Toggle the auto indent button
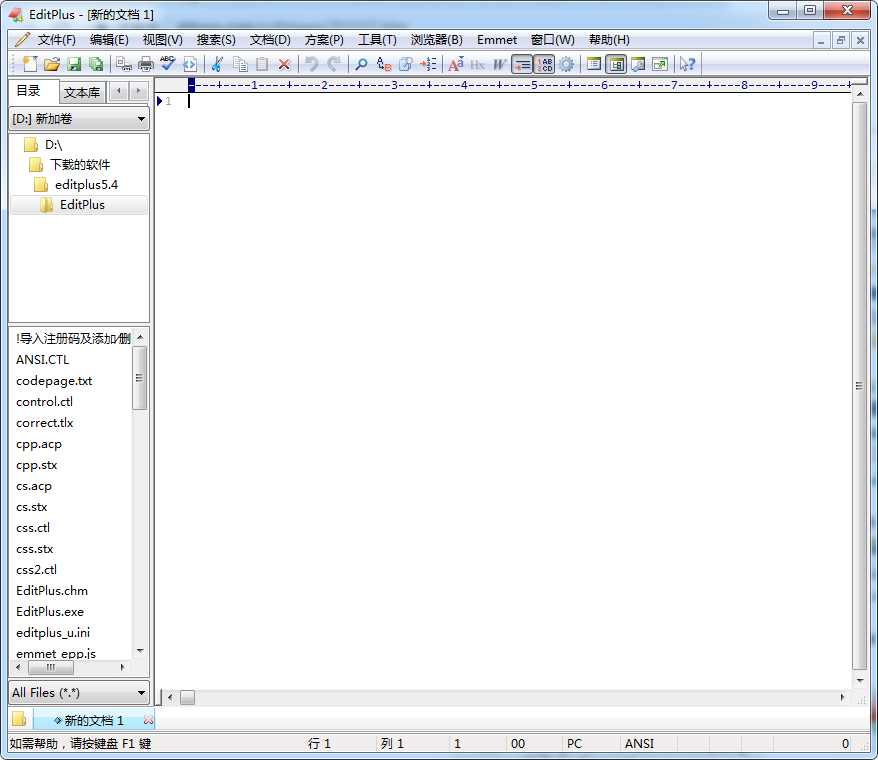Viewport: 878px width, 760px height. click(x=521, y=64)
